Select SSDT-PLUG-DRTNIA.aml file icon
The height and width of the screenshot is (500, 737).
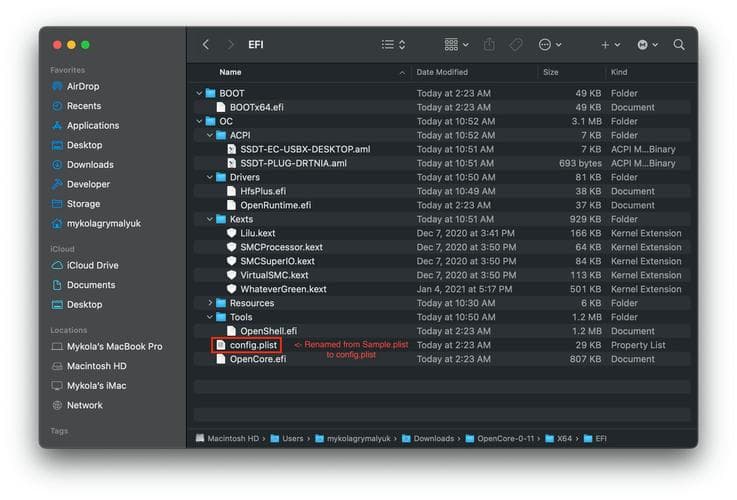pyautogui.click(x=231, y=163)
